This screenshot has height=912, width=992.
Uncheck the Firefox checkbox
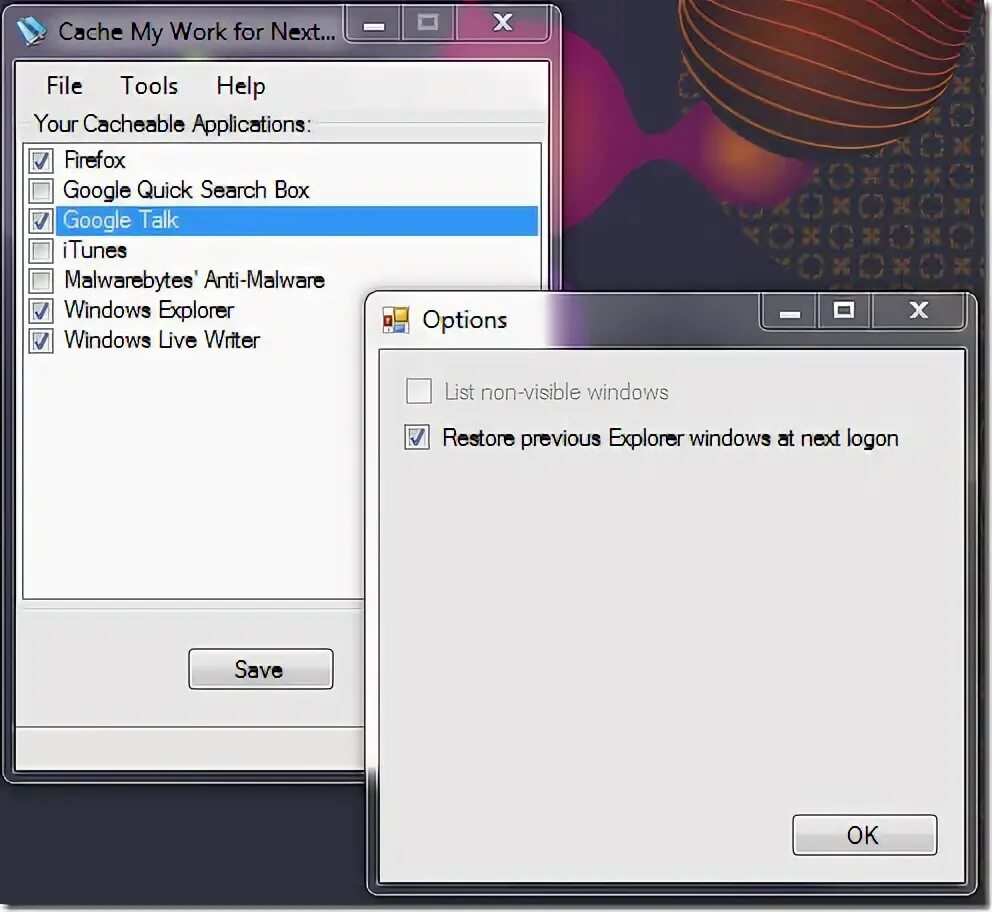pyautogui.click(x=41, y=161)
